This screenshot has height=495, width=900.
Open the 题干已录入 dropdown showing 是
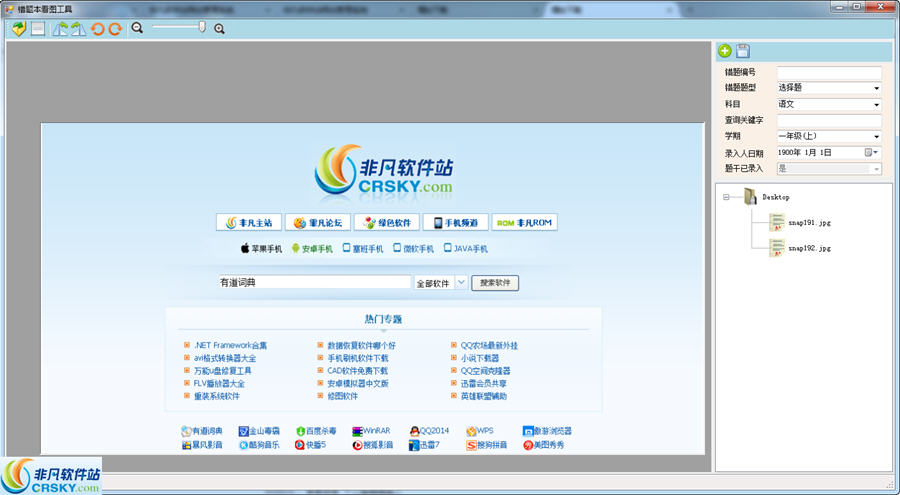click(829, 168)
